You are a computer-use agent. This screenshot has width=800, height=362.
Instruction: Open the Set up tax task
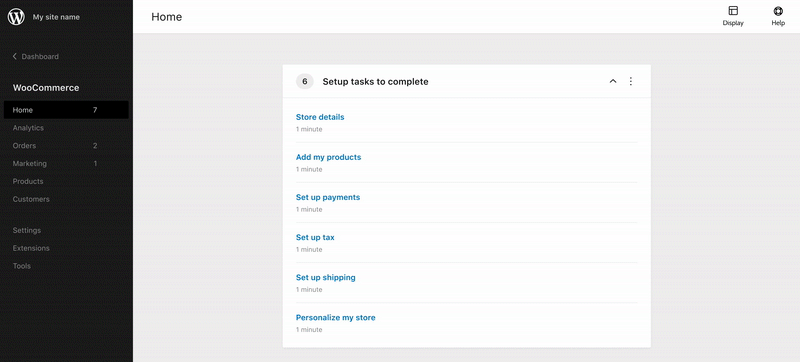pos(315,237)
